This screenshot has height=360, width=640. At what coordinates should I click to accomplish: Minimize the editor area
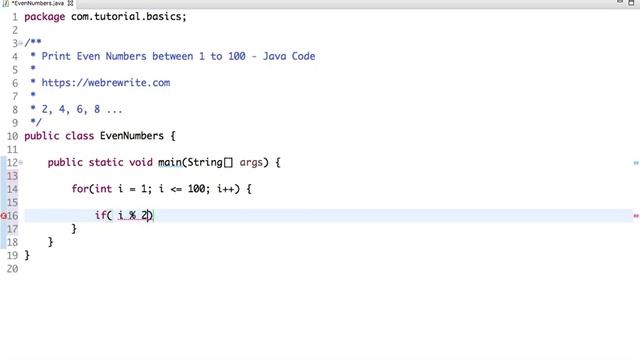click(x=620, y=2)
